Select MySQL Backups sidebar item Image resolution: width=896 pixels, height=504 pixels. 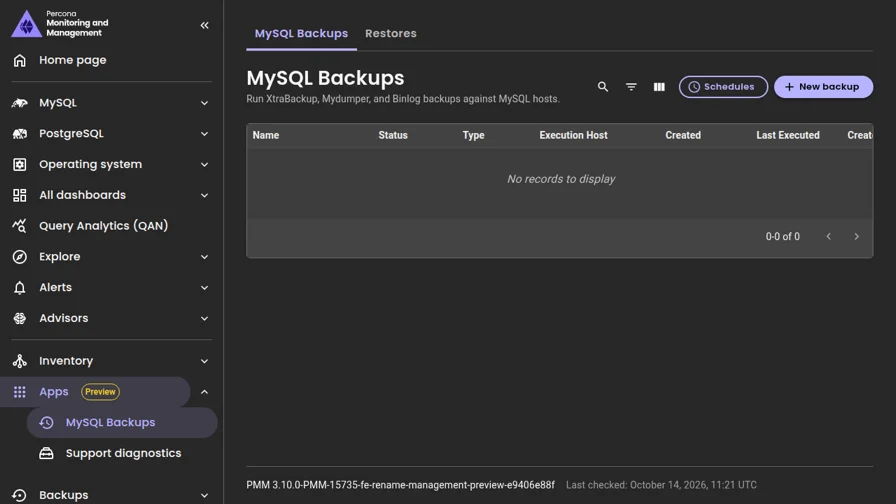coord(122,423)
